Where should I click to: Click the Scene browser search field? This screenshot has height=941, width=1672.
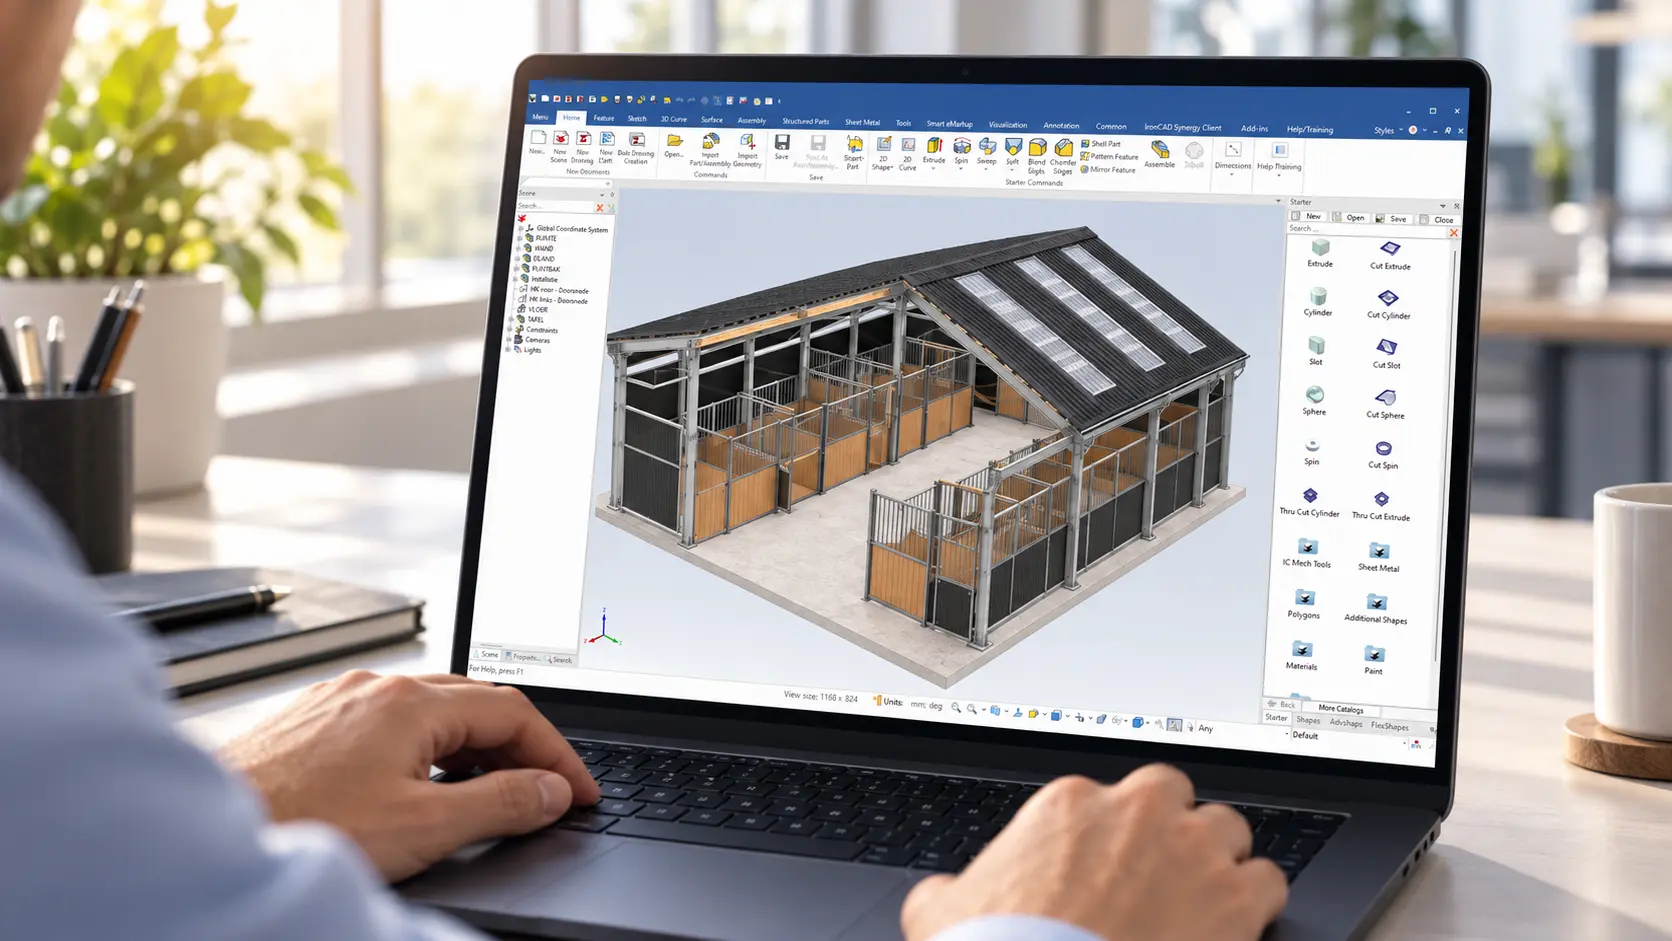click(x=555, y=205)
